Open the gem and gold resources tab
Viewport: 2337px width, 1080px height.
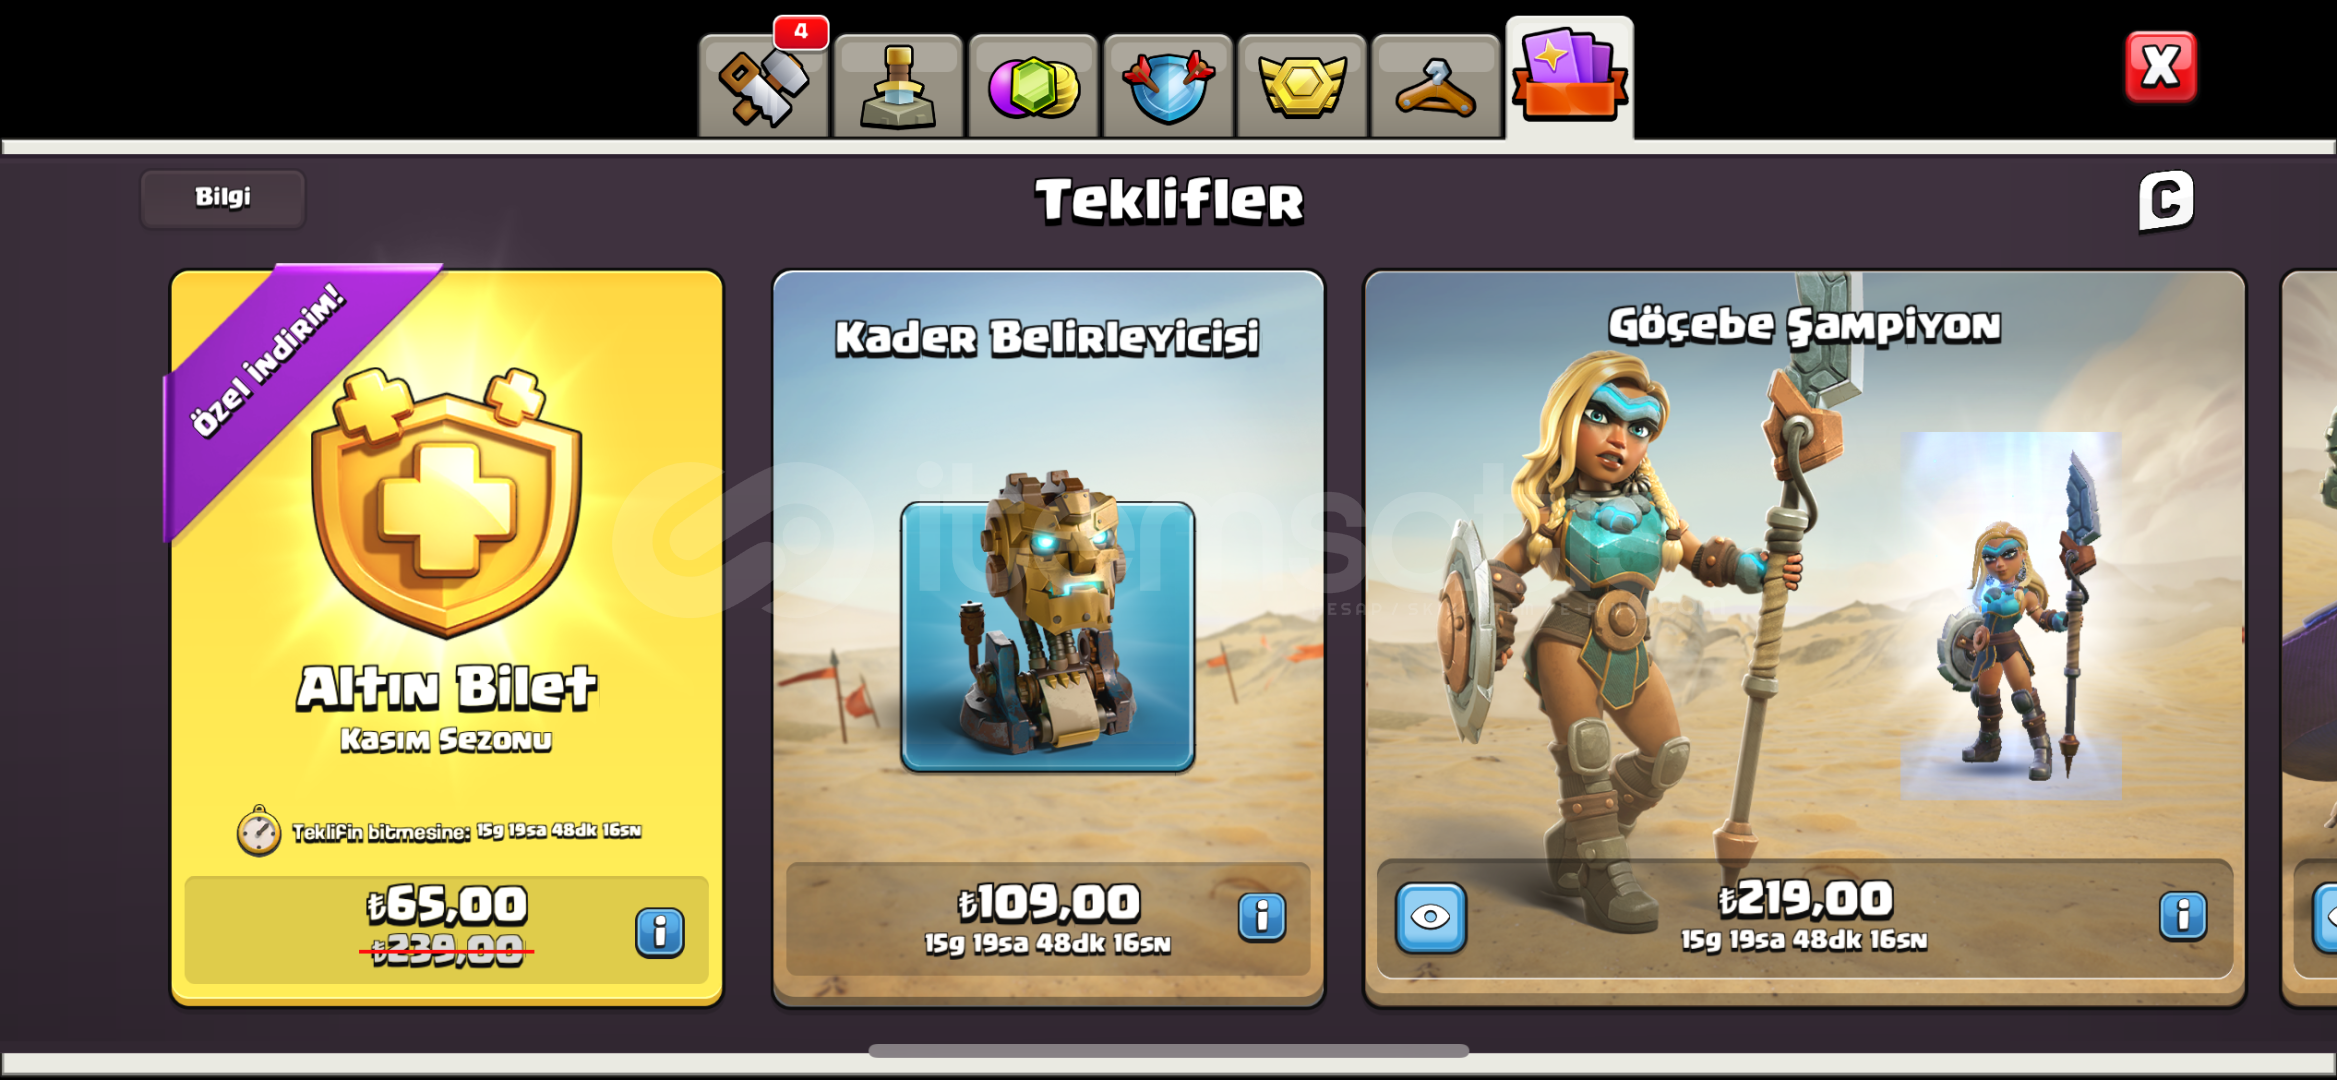(x=1033, y=86)
